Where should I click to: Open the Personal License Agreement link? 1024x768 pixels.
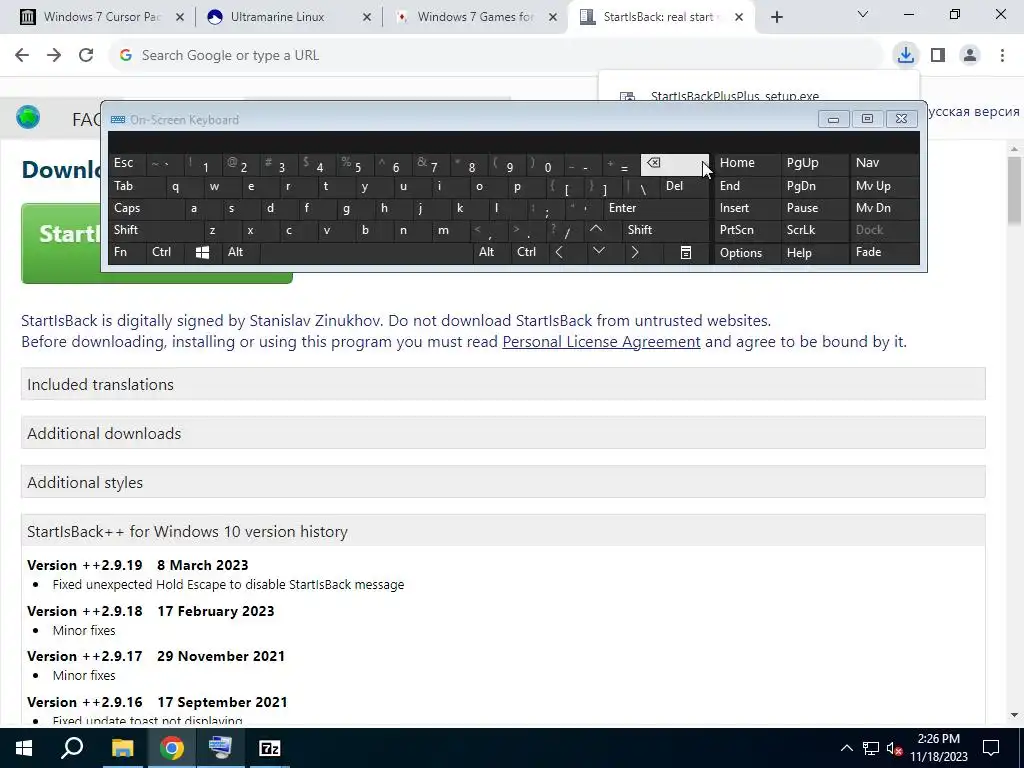601,342
